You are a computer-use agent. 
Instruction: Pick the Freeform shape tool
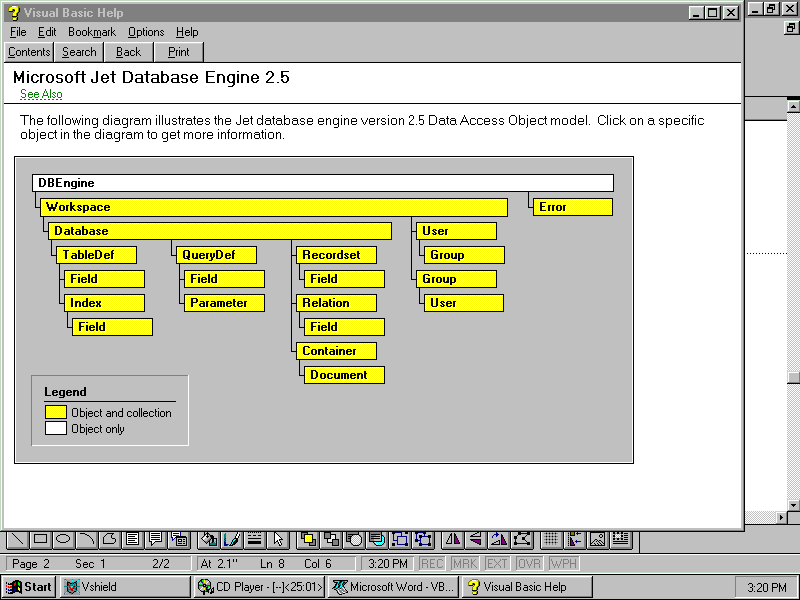coord(110,540)
